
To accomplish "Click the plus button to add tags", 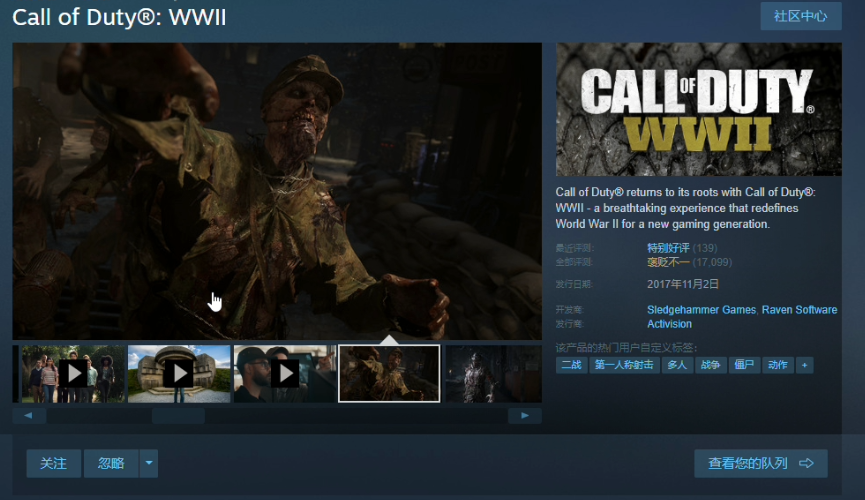I will (805, 365).
